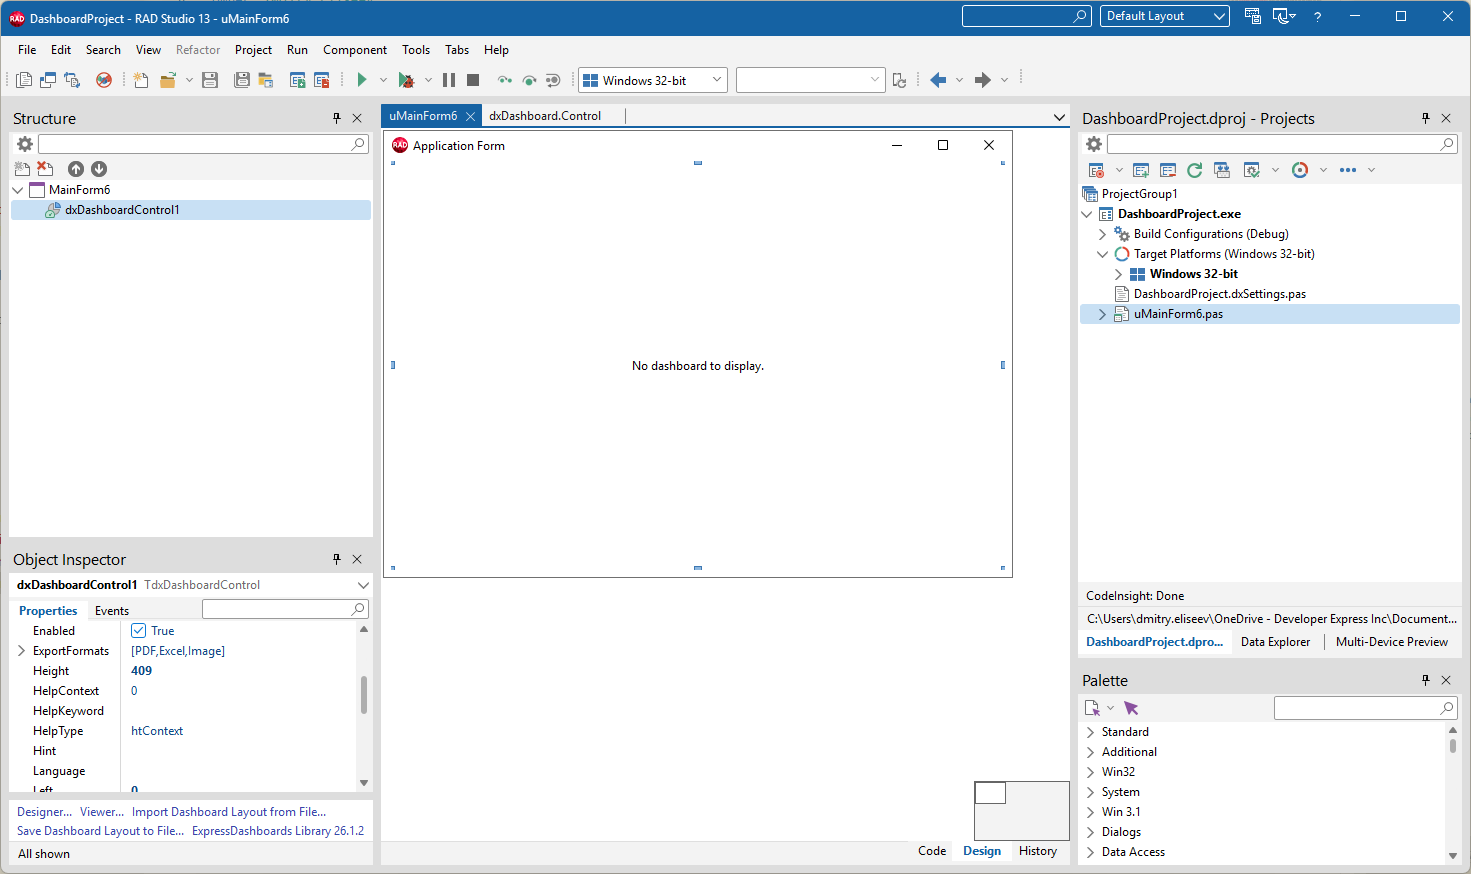This screenshot has height=874, width=1471.
Task: Click the Viewer... link
Action: click(x=102, y=812)
